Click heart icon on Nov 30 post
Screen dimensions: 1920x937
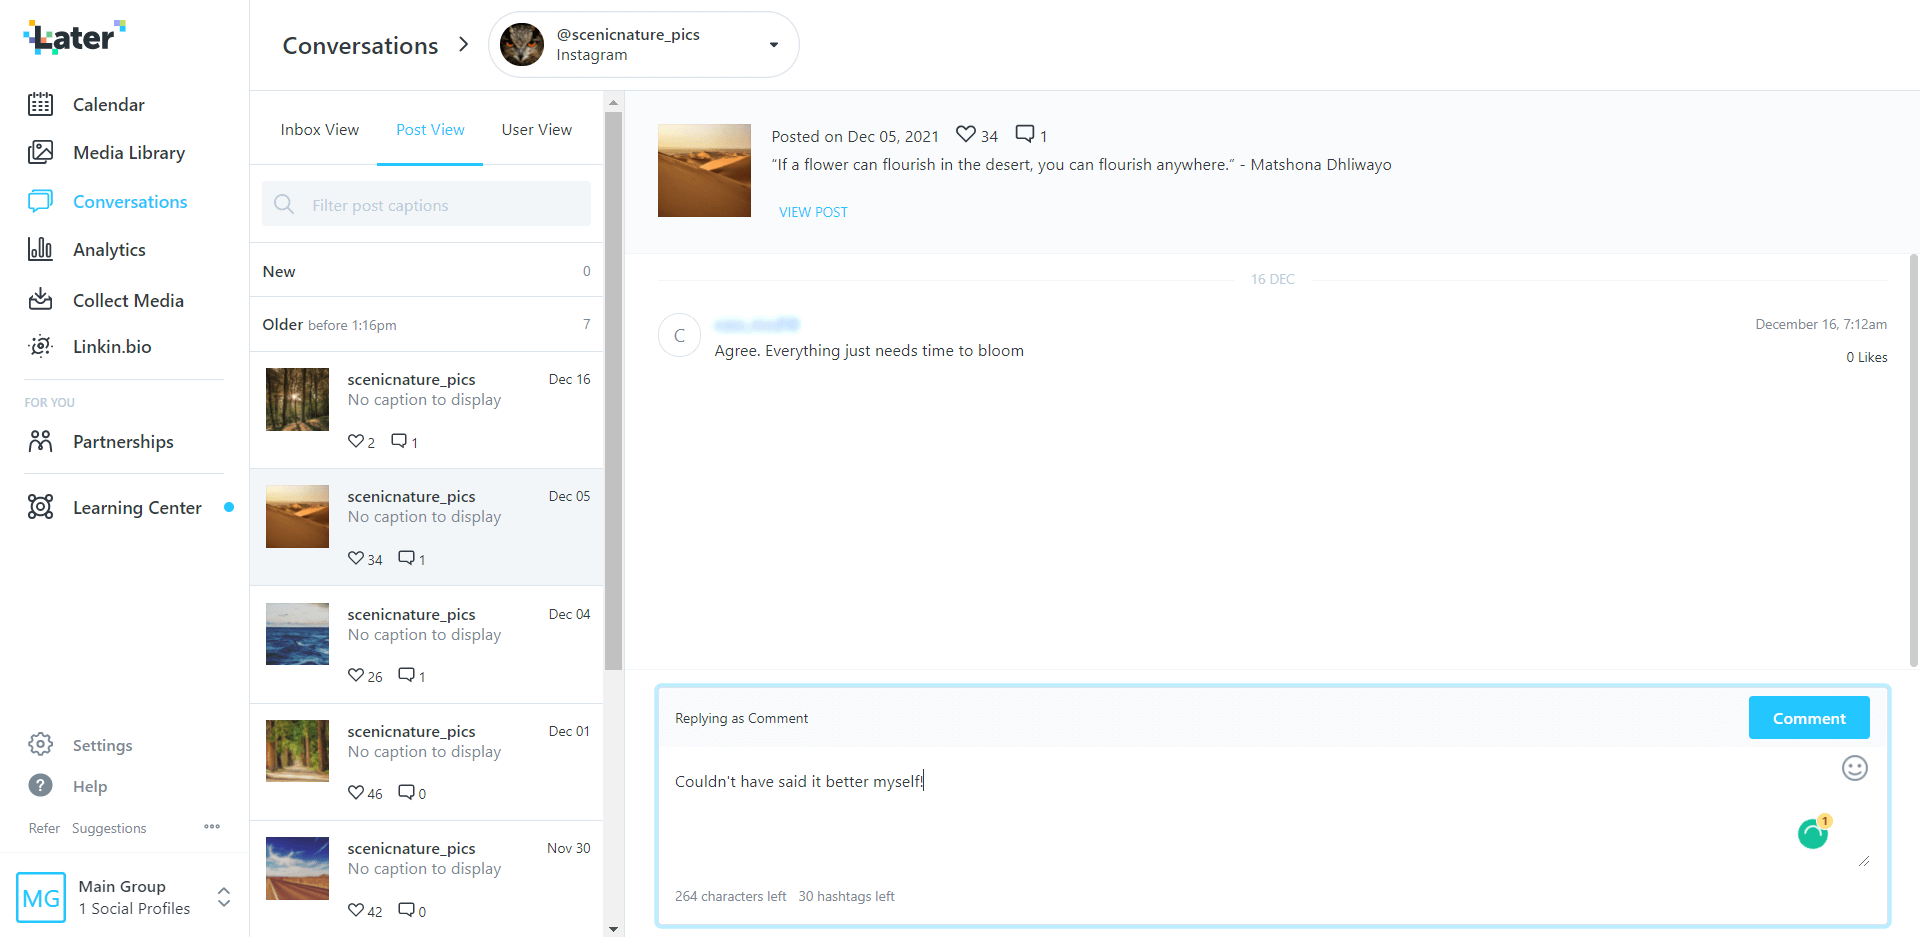click(355, 910)
